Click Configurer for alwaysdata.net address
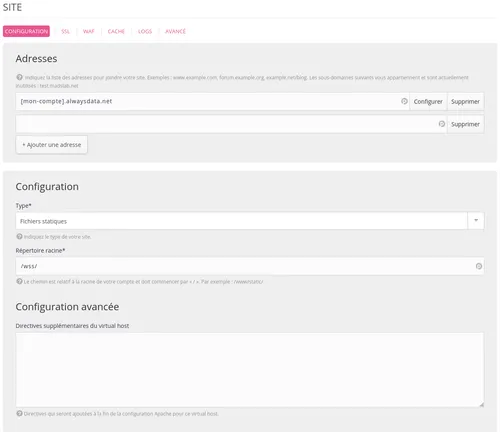 pos(428,101)
